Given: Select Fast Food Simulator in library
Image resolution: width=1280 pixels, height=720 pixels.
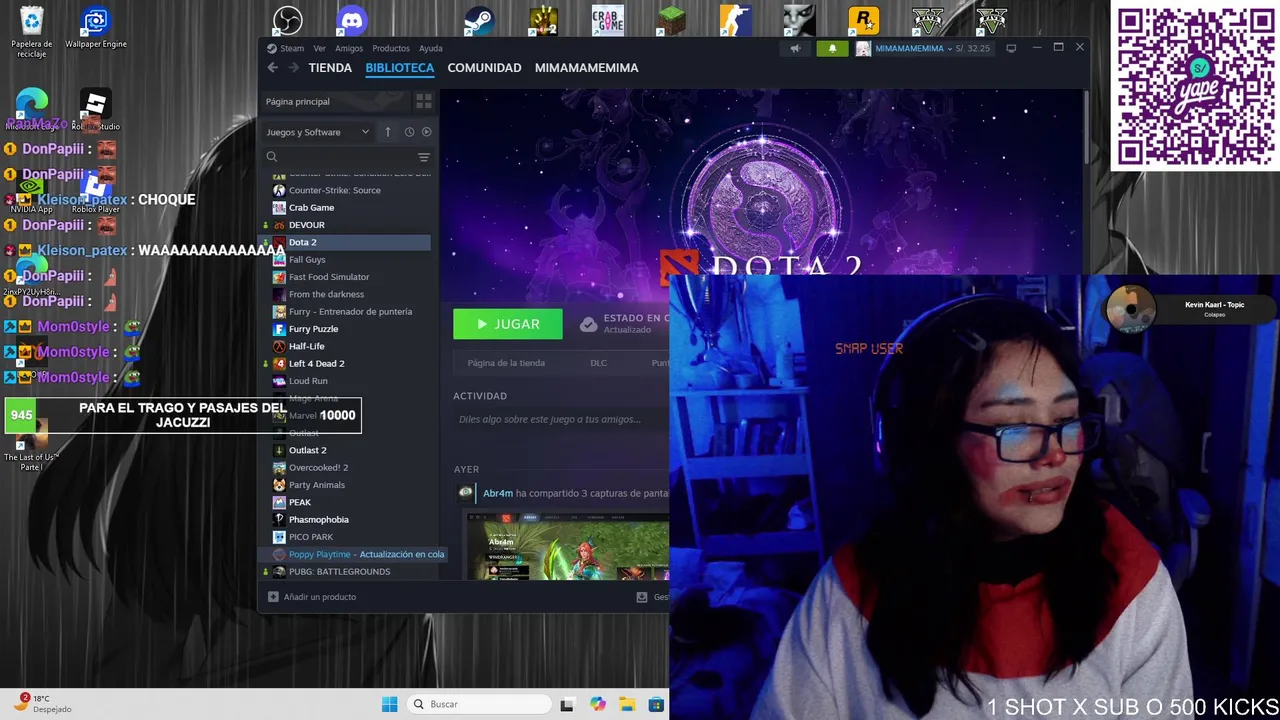Looking at the screenshot, I should tap(329, 277).
